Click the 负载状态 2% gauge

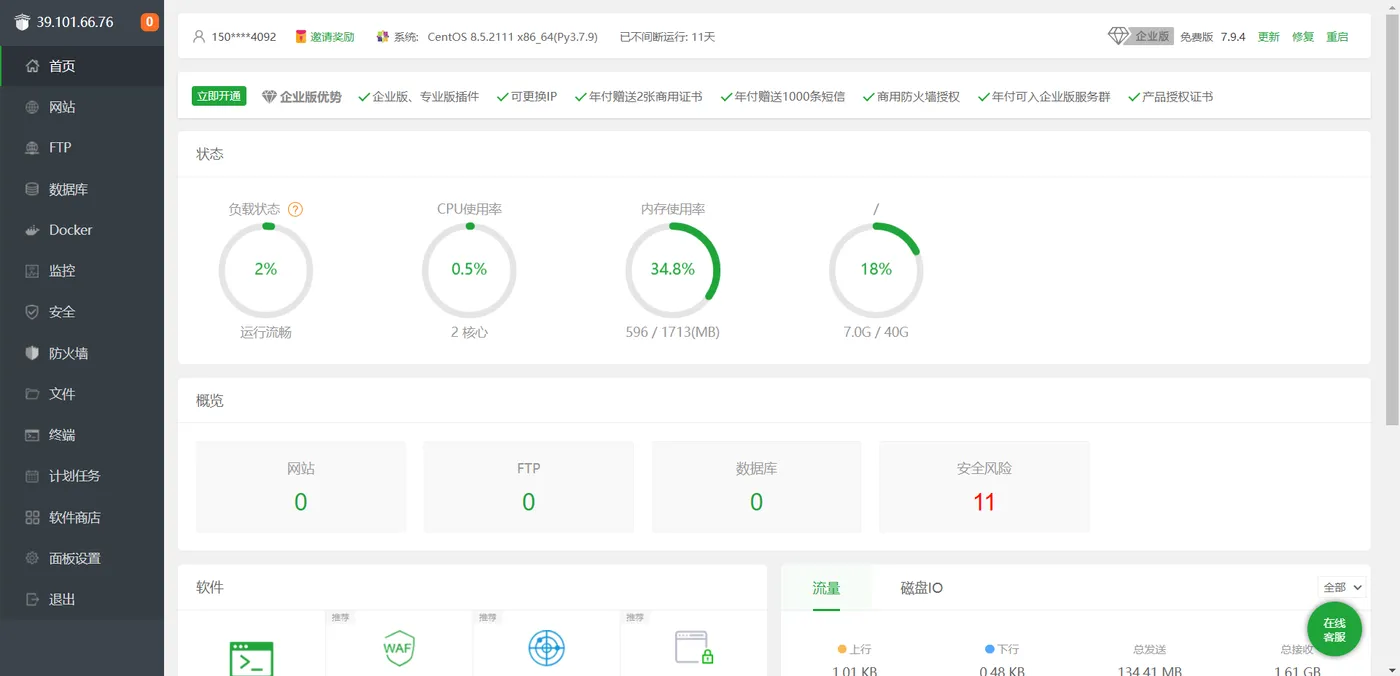265,270
